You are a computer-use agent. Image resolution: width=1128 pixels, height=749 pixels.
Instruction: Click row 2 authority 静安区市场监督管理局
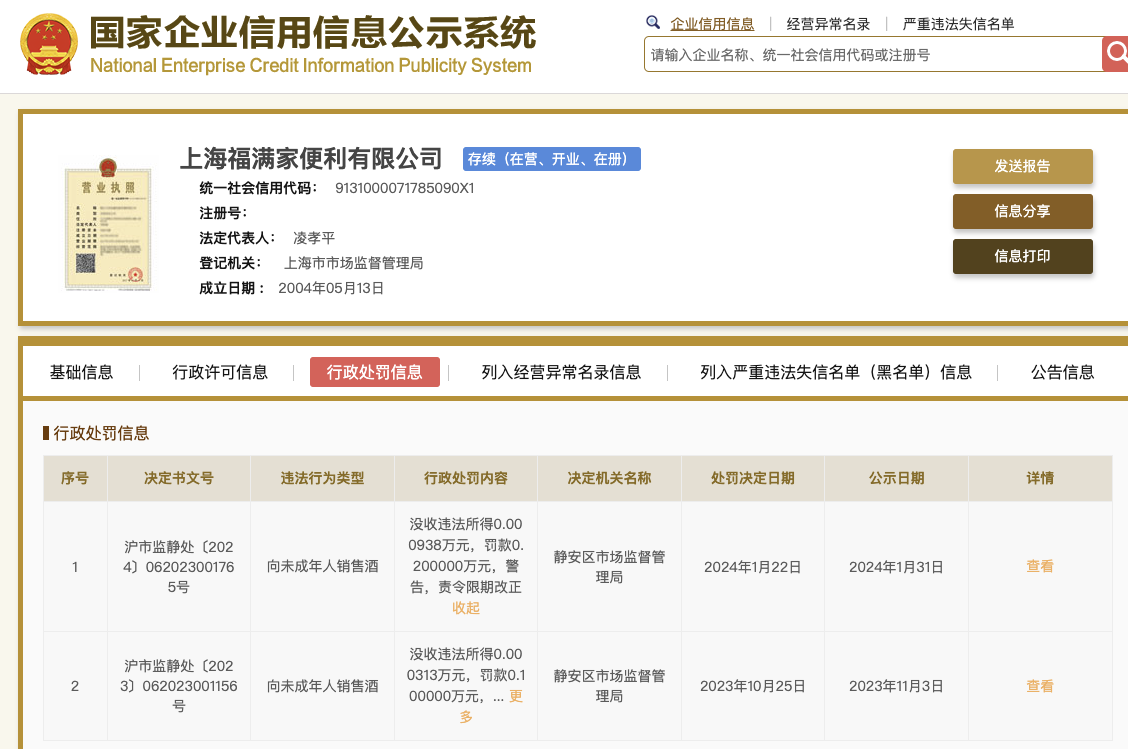pos(609,686)
